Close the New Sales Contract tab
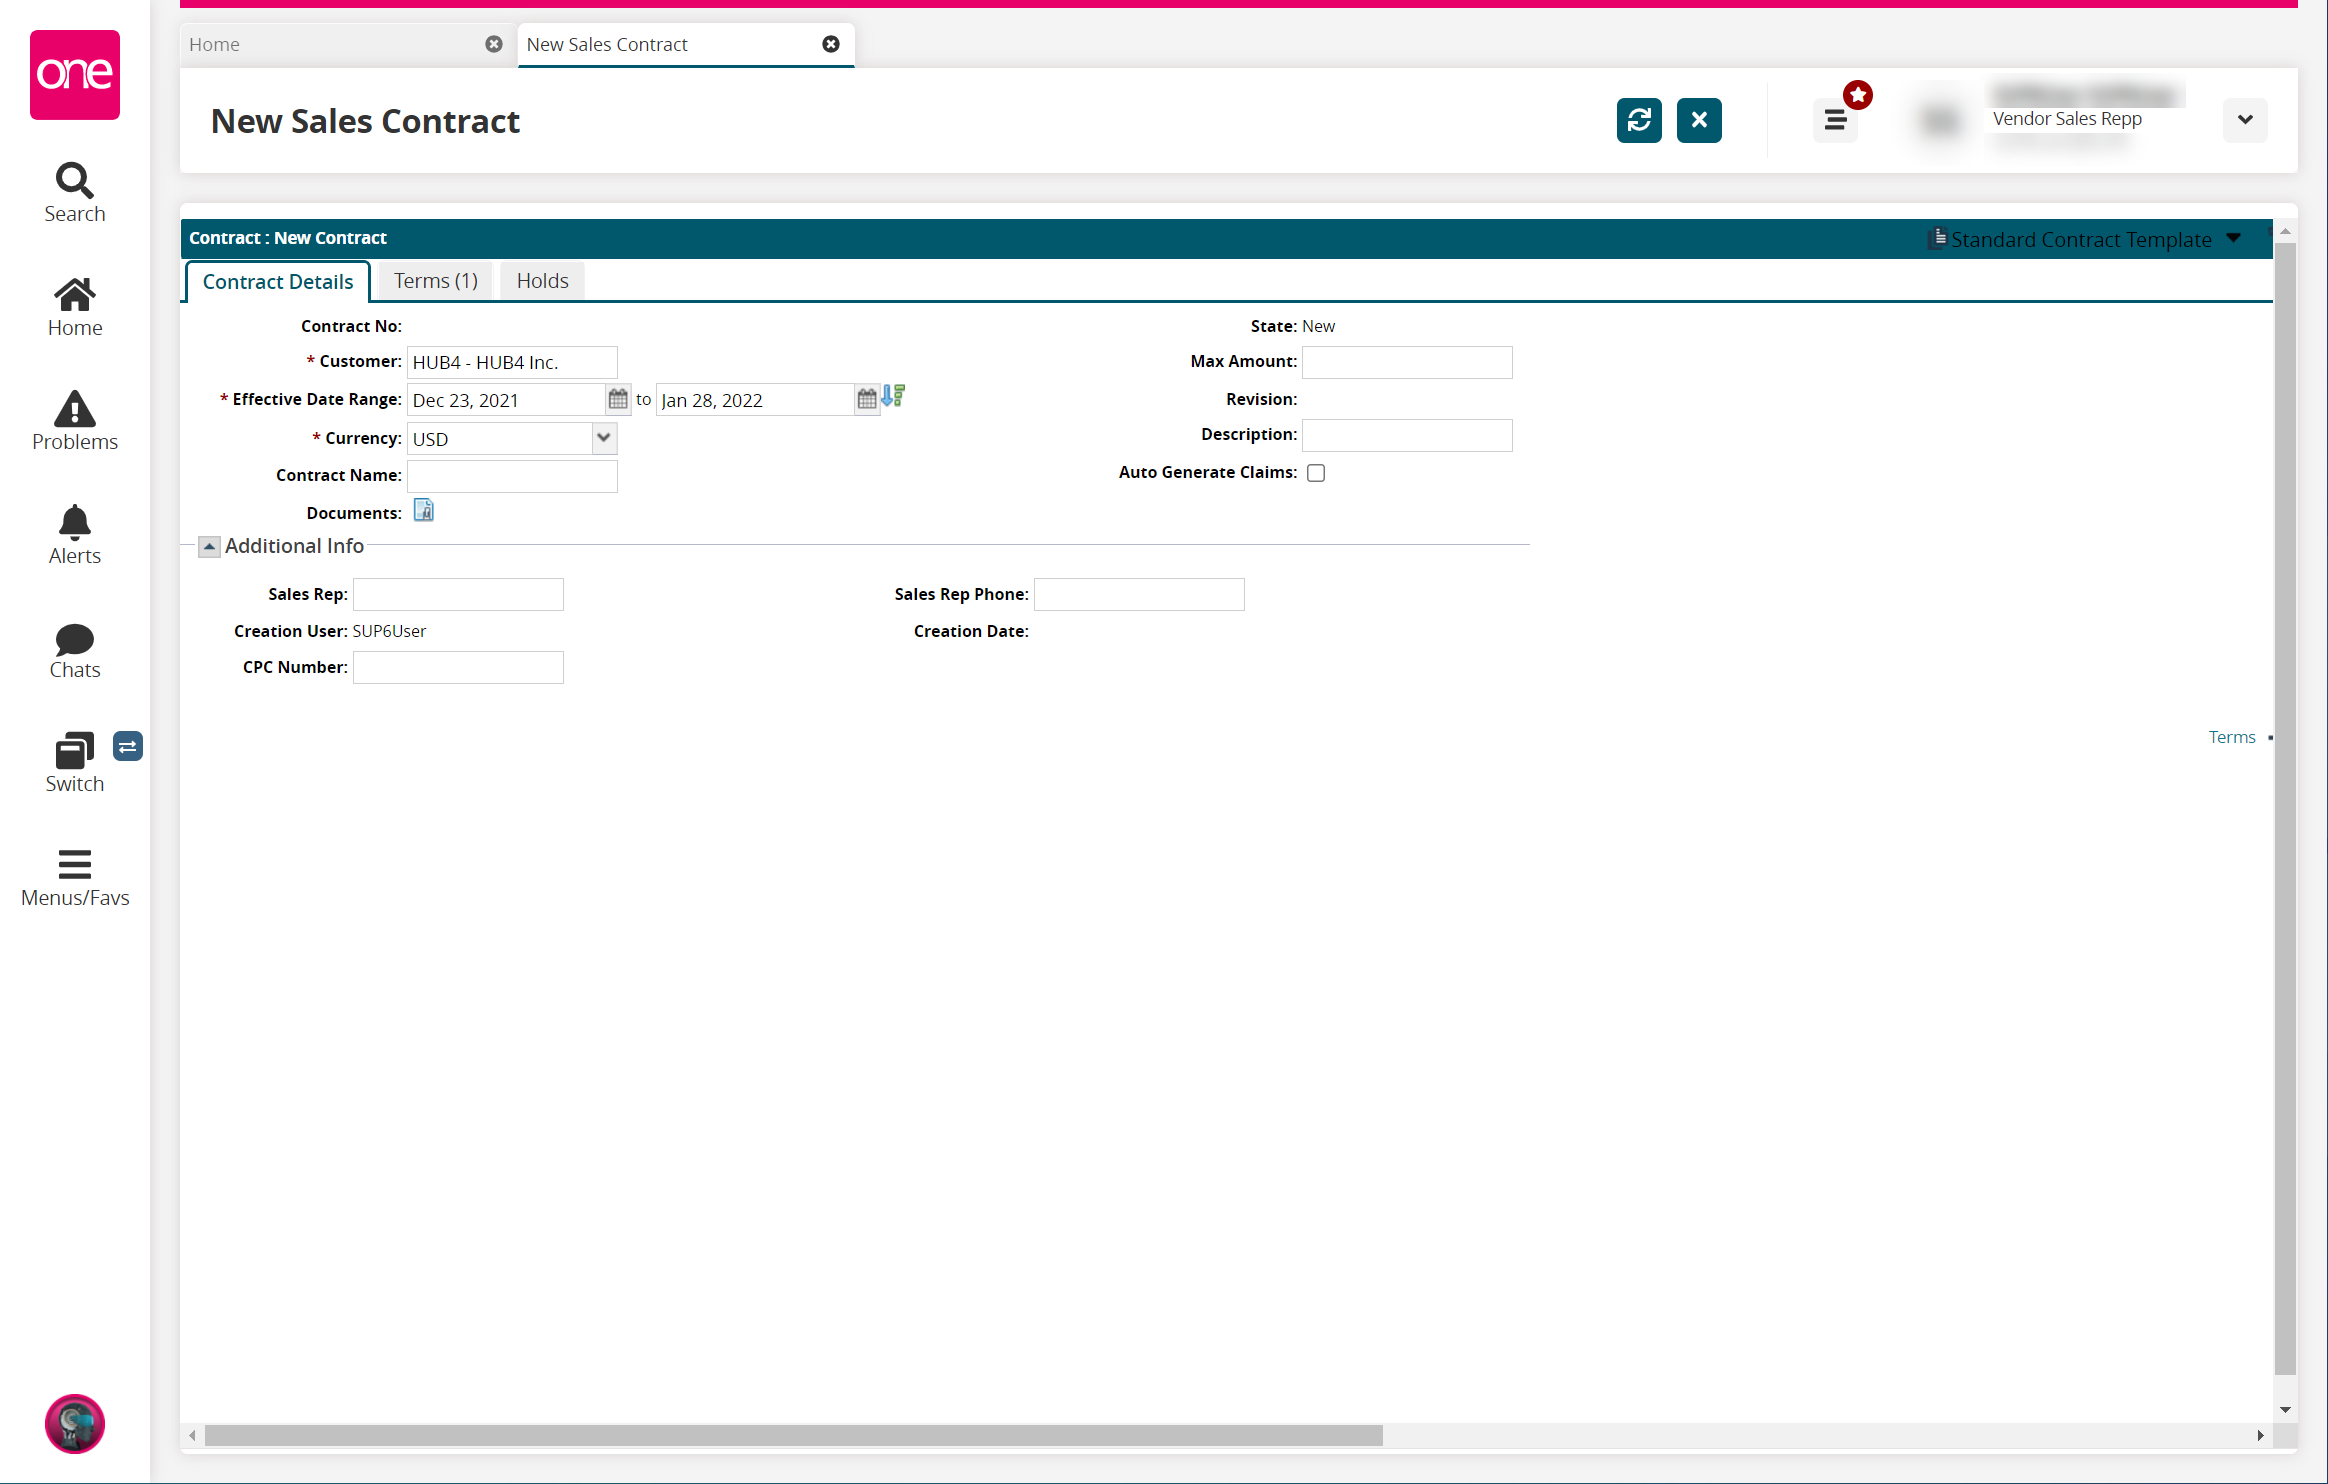The width and height of the screenshot is (2328, 1484). 830,44
